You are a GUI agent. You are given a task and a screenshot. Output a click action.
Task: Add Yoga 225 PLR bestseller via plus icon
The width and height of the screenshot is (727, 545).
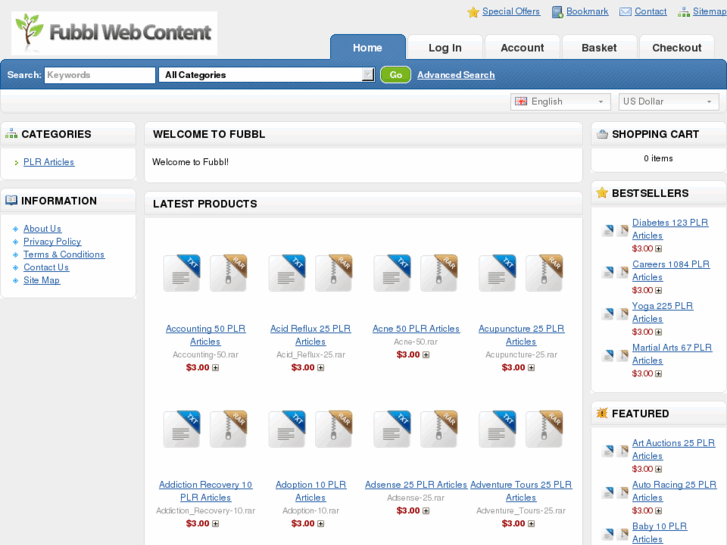coord(658,332)
